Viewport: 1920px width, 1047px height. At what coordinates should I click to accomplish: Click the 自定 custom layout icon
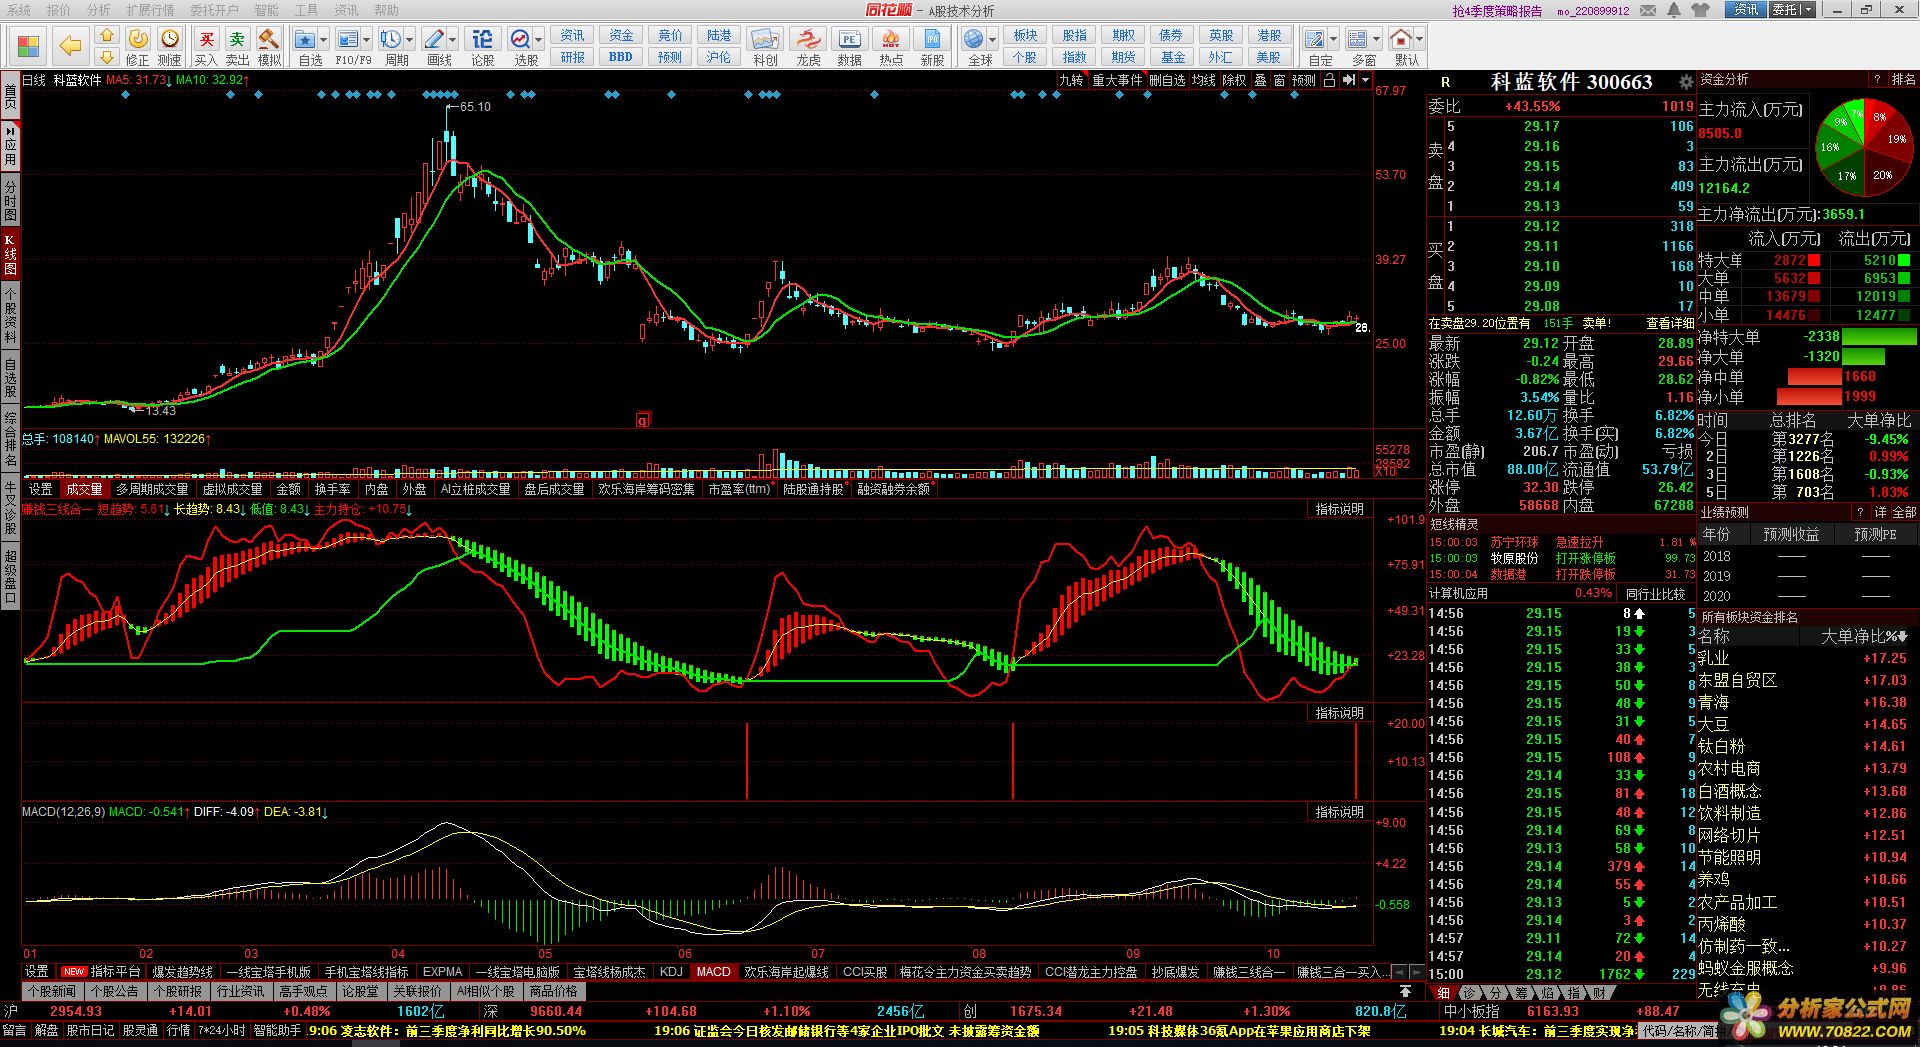click(x=1316, y=39)
